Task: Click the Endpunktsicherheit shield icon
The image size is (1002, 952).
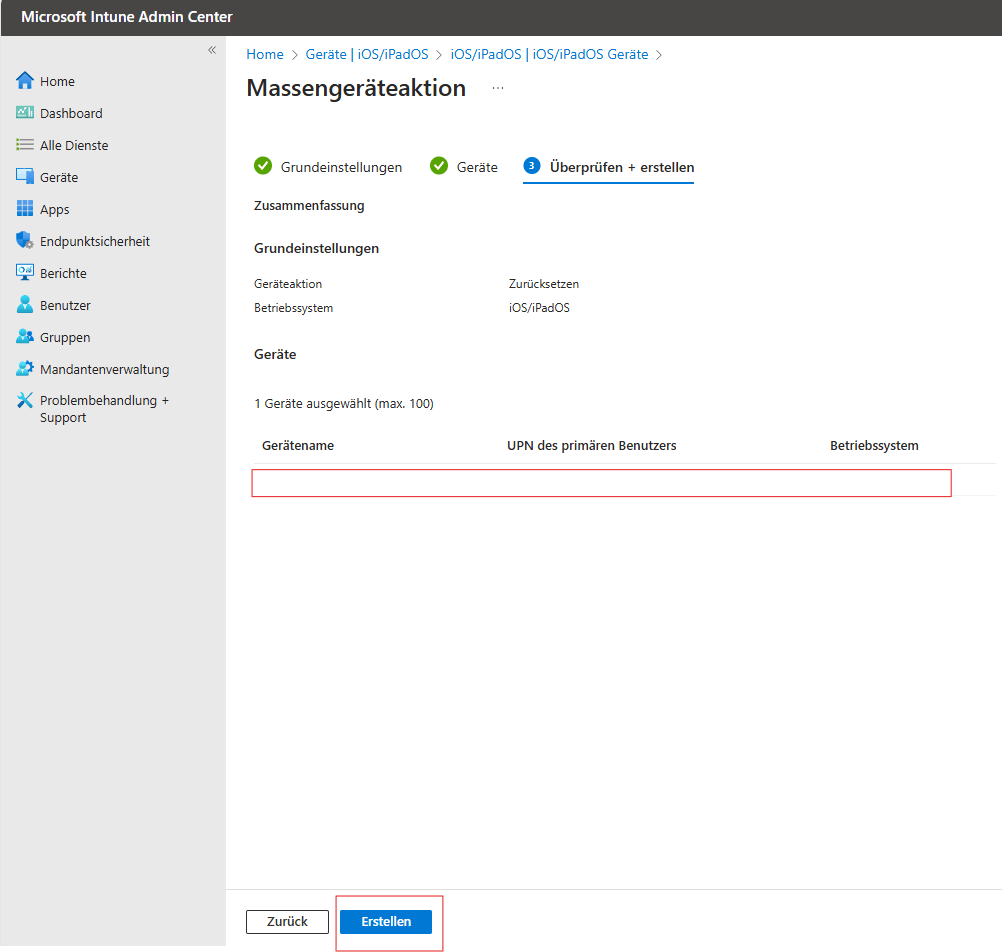Action: 25,240
